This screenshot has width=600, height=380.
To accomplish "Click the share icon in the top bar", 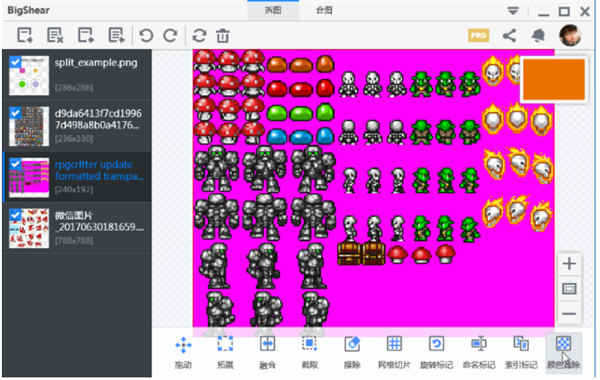I will pos(509,36).
